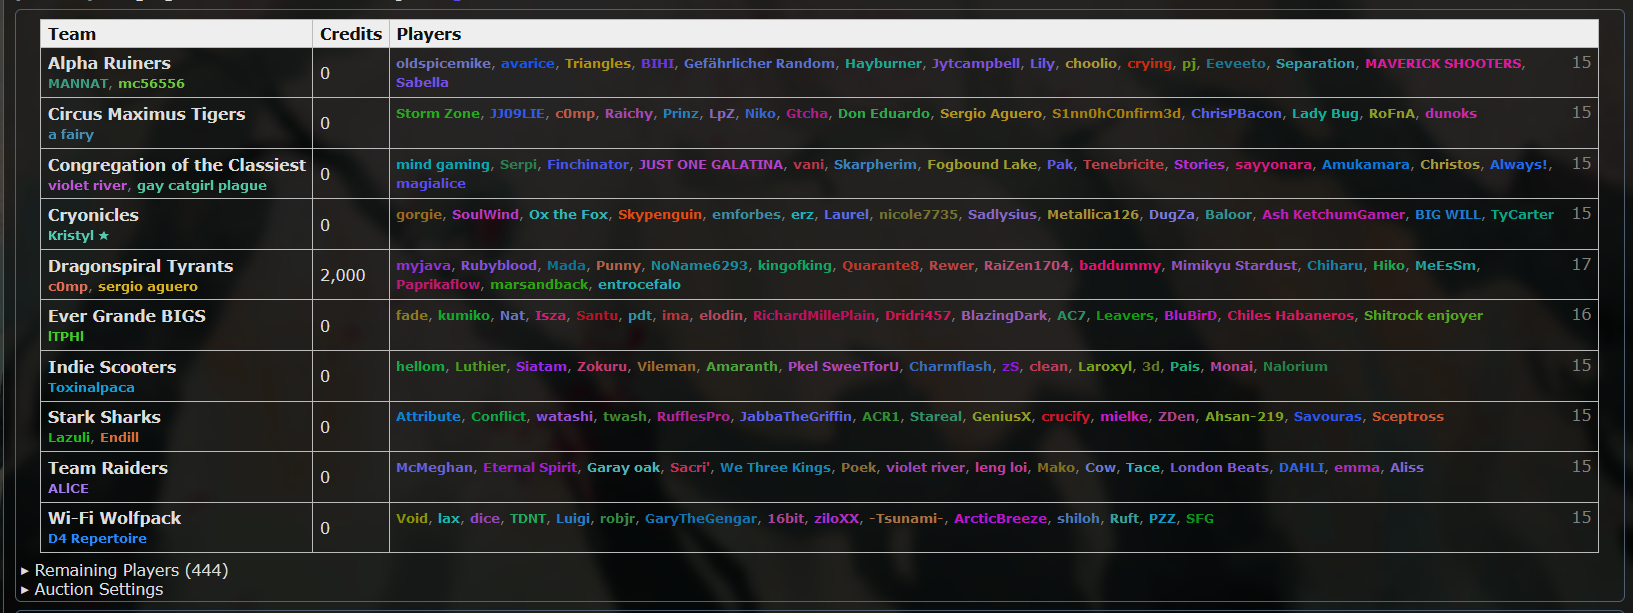Click manager name Endill
This screenshot has height=613, width=1633.
119,437
